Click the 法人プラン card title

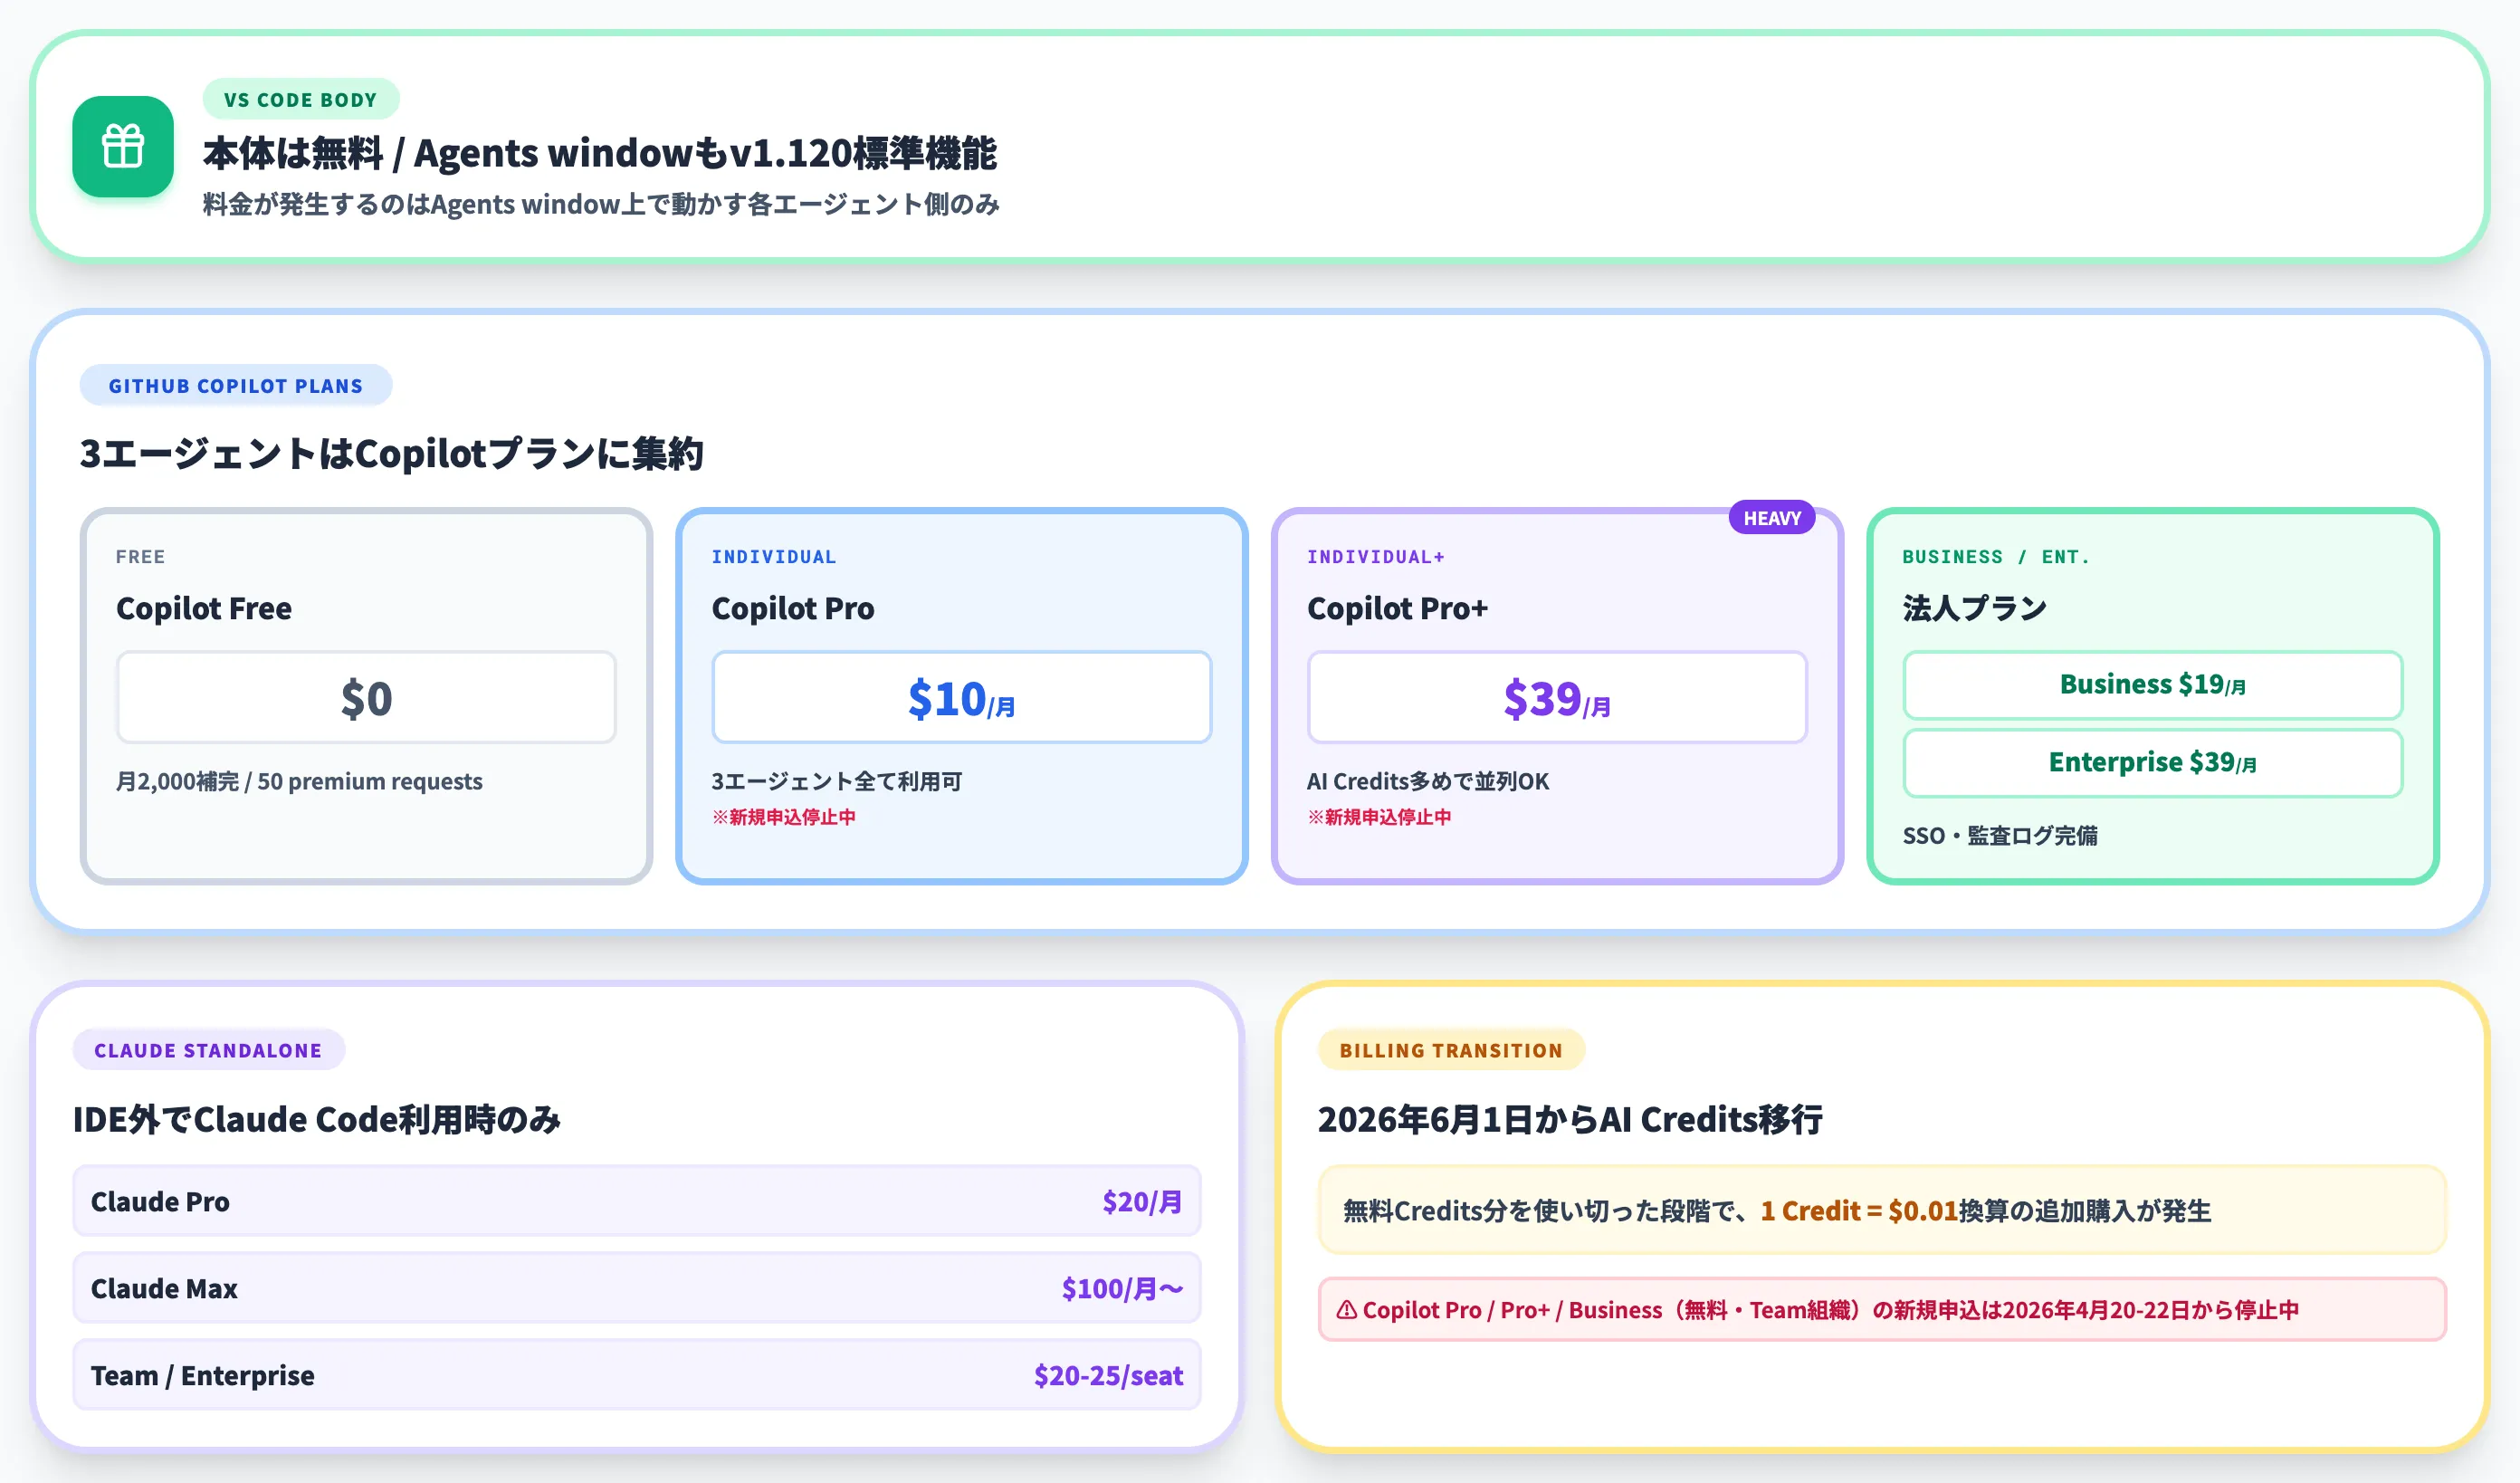tap(1974, 608)
